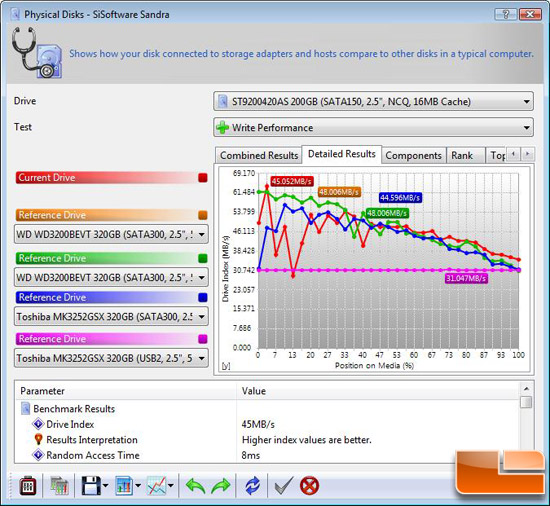
Task: Click the orange 48.006MB/s chart label
Action: point(339,192)
